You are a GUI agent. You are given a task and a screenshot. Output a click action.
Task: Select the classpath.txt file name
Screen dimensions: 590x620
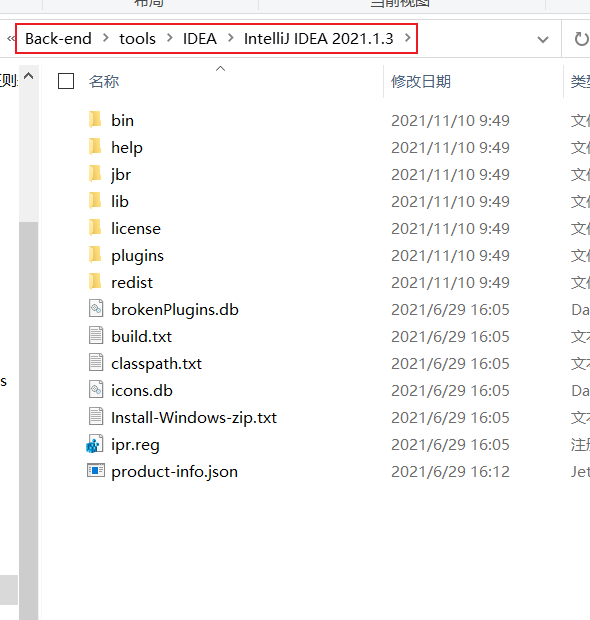156,364
